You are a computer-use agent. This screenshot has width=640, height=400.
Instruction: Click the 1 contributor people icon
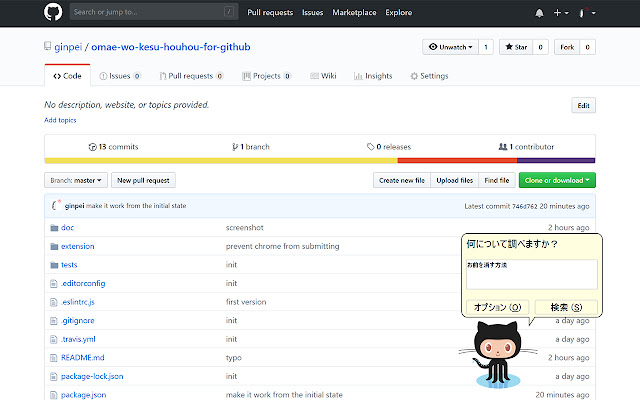click(x=503, y=146)
